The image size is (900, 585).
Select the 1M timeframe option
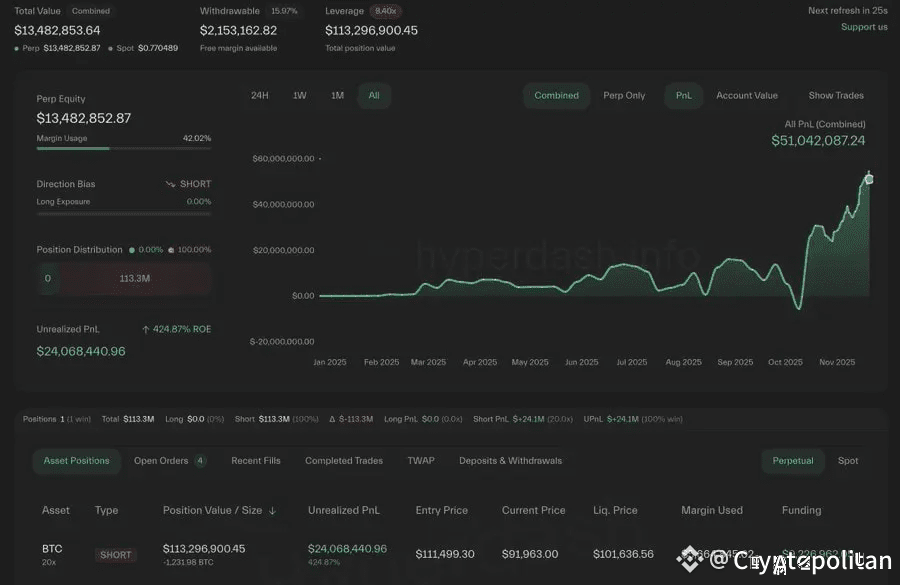click(337, 95)
